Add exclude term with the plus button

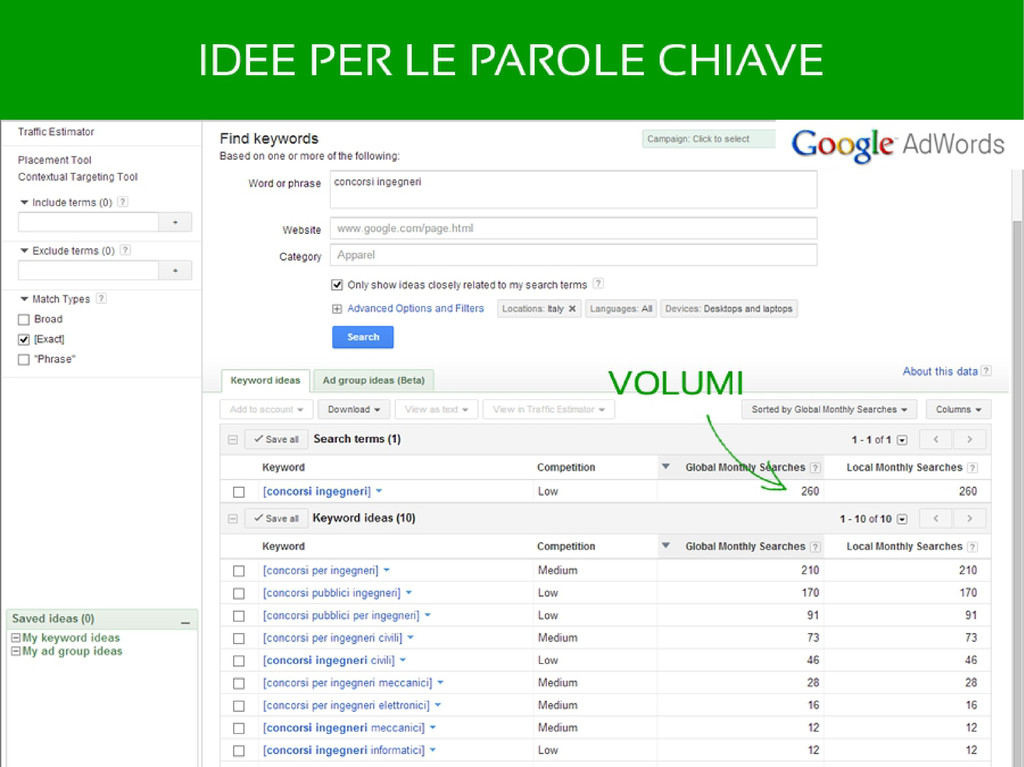coord(175,270)
